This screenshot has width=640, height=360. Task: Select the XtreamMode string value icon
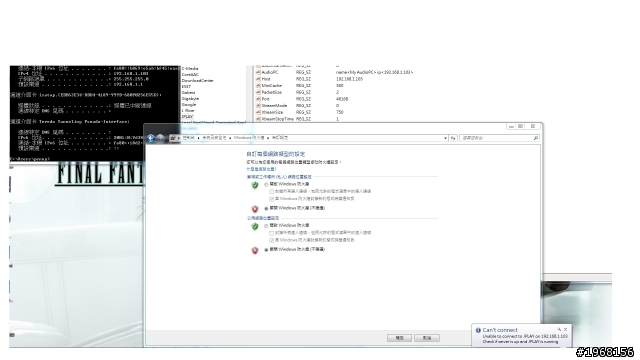coord(258,105)
